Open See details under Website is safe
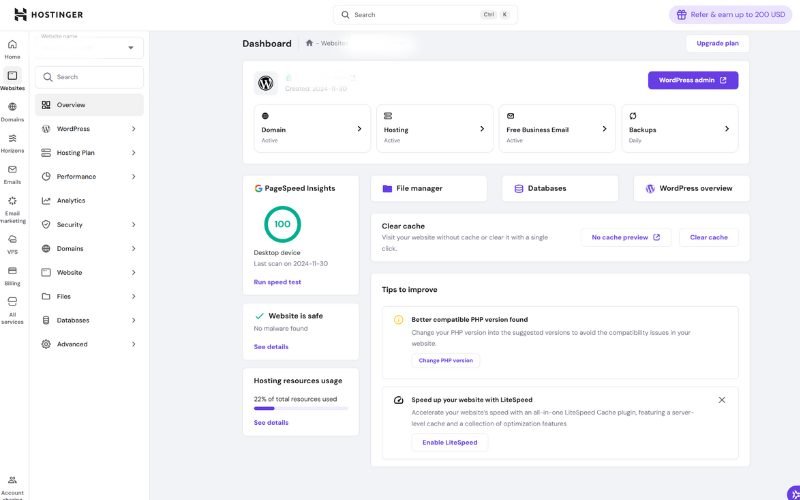 click(271, 347)
